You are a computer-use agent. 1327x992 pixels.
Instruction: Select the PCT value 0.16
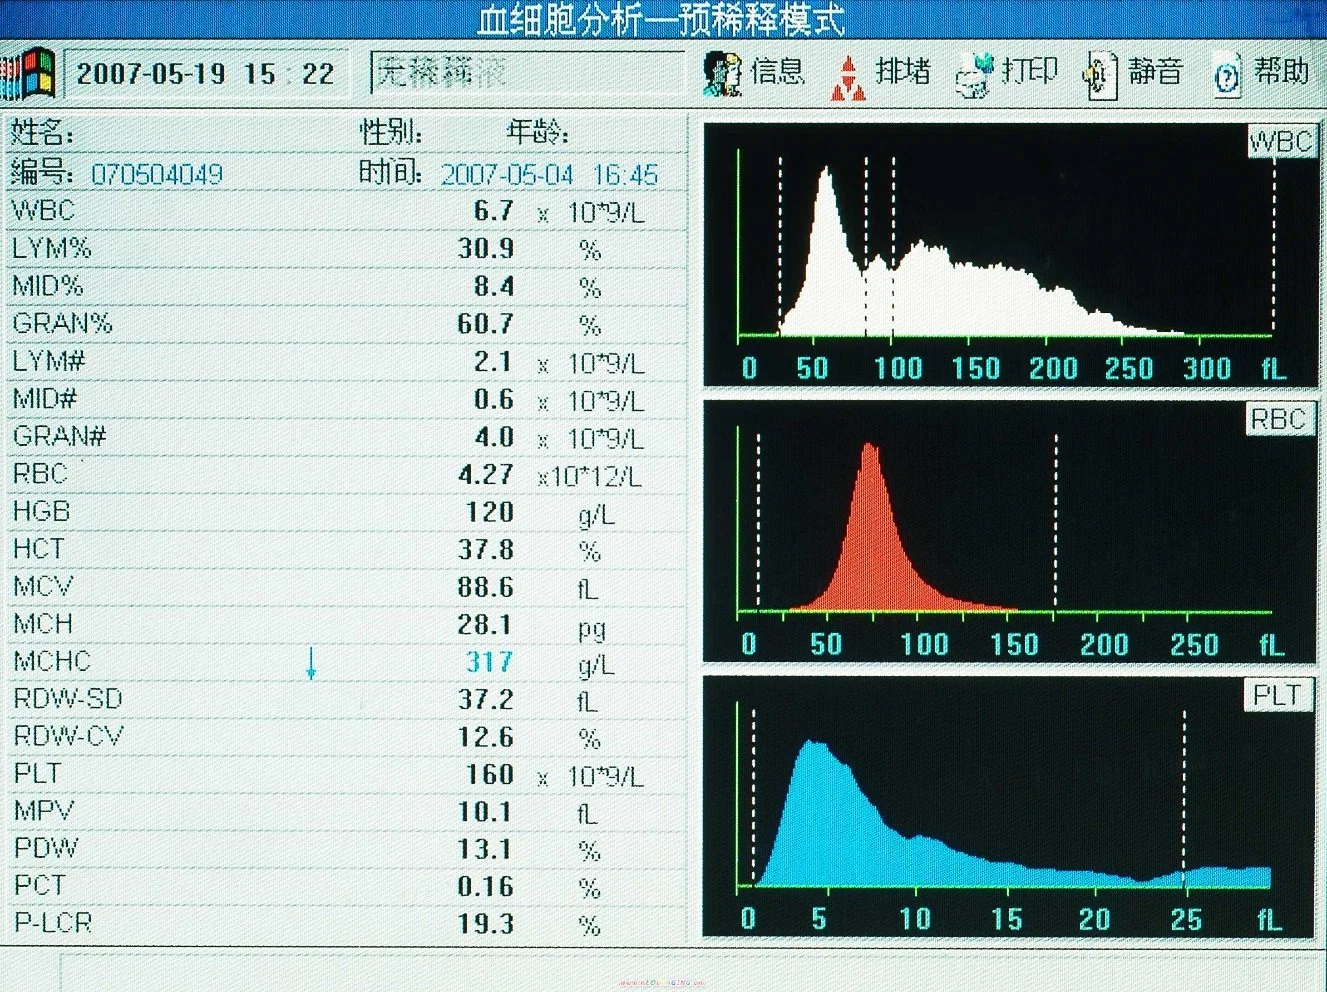[486, 887]
